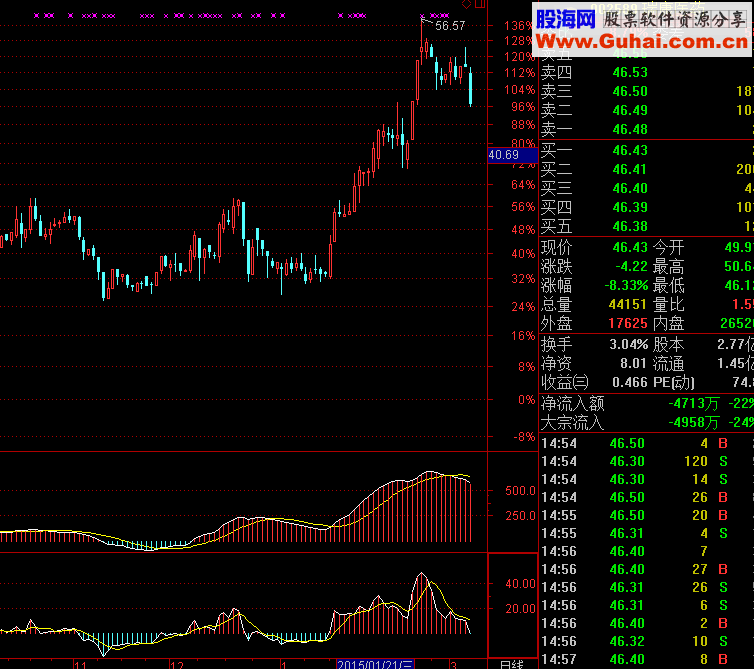Click the month 11 marker on time axis
The height and width of the screenshot is (669, 754).
coord(80,665)
